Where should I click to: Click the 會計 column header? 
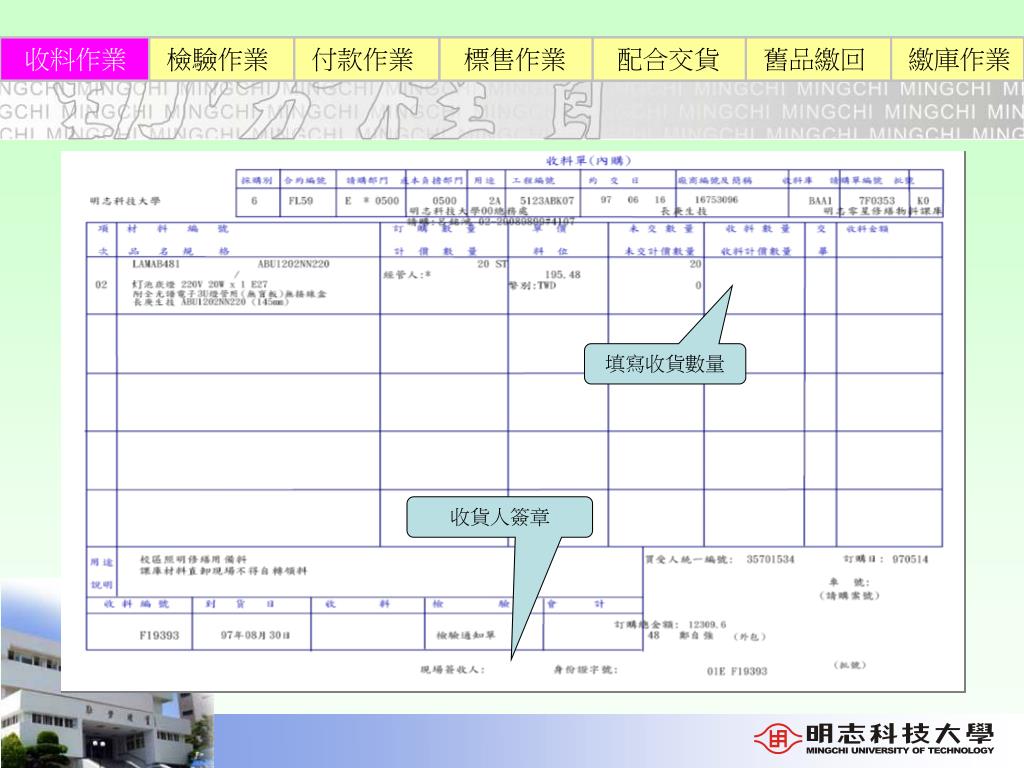point(575,604)
